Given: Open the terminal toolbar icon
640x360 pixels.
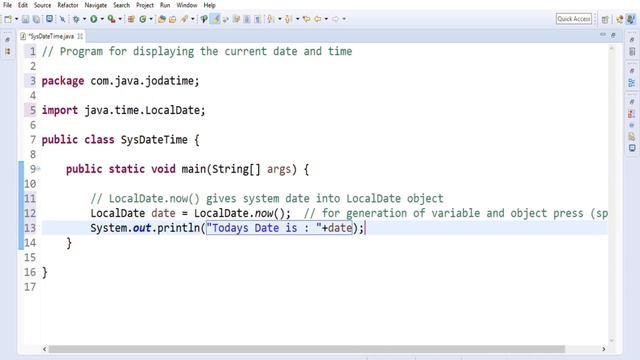Looking at the screenshot, I should point(49,19).
